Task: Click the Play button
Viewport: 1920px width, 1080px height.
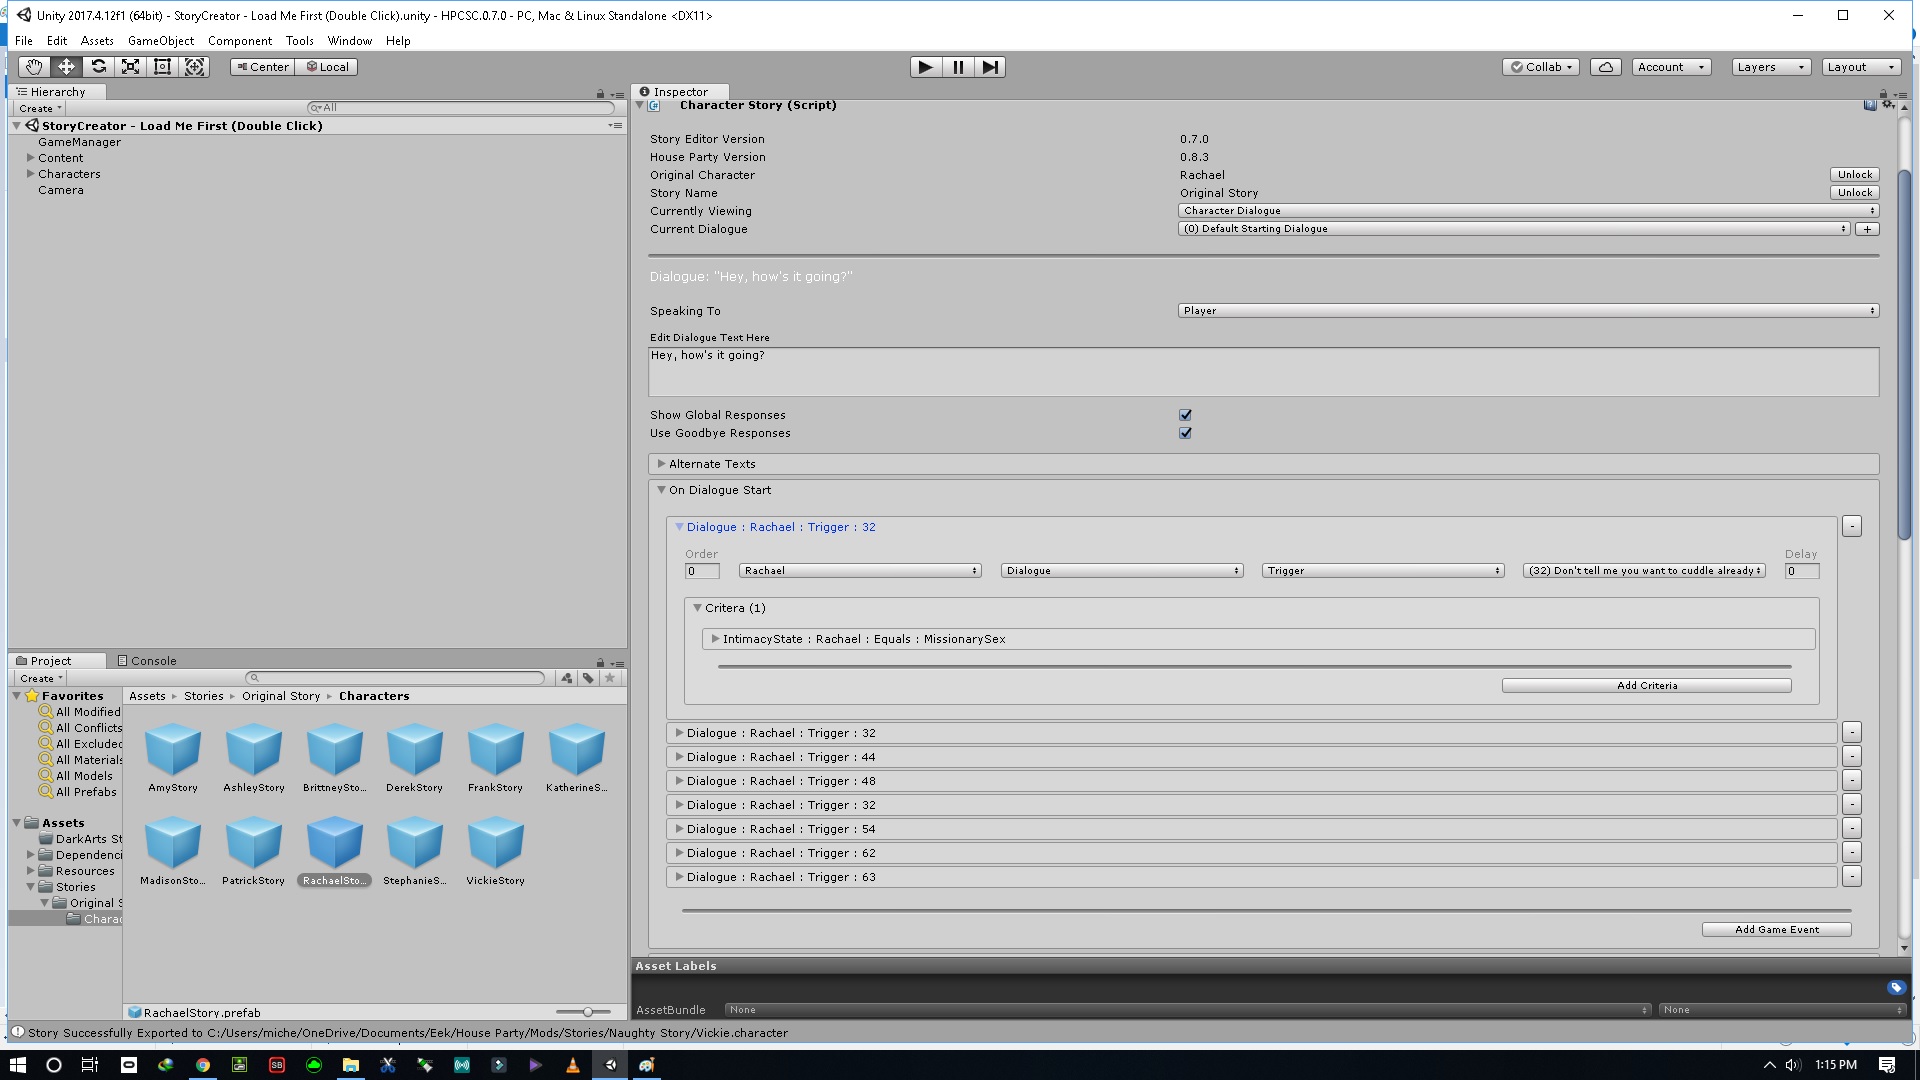Action: (926, 67)
